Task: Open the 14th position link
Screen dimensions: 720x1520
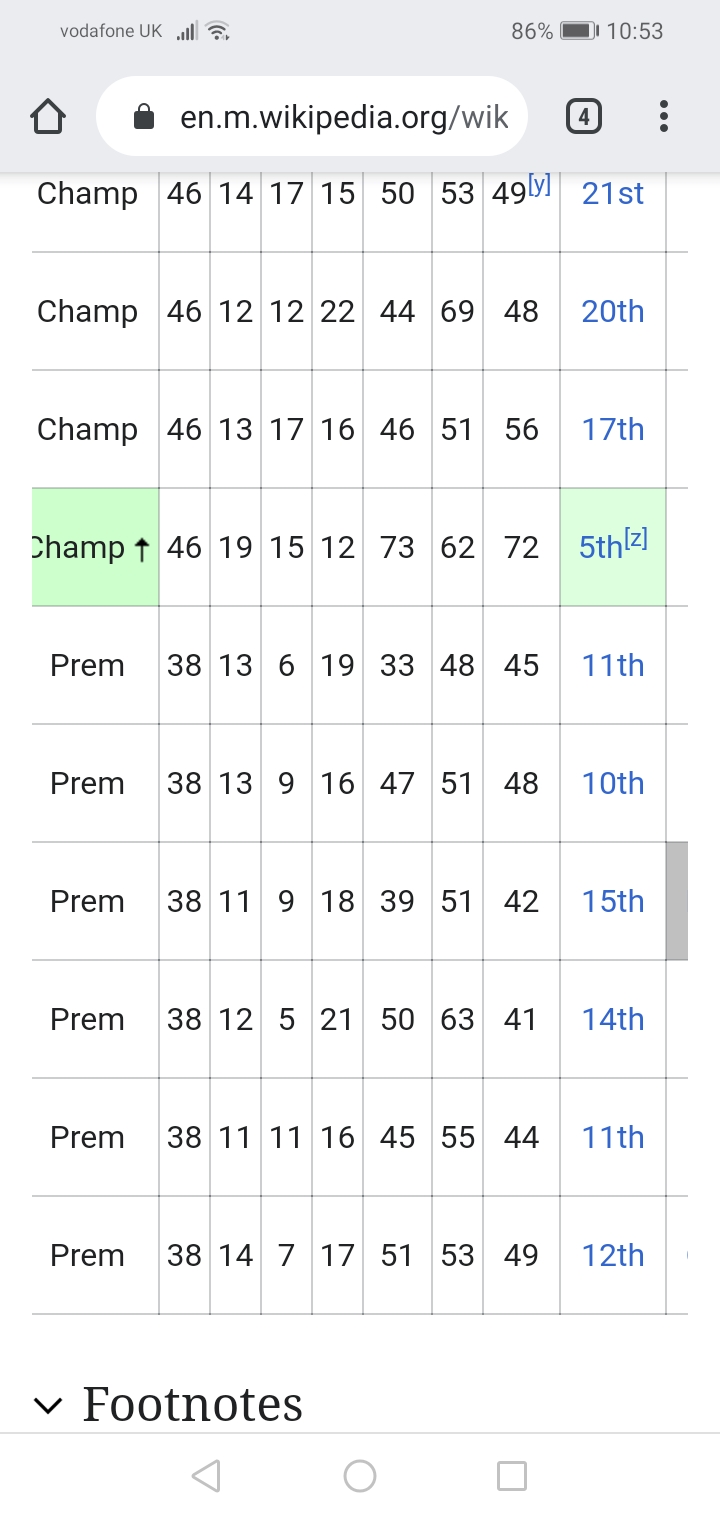Action: [612, 1020]
